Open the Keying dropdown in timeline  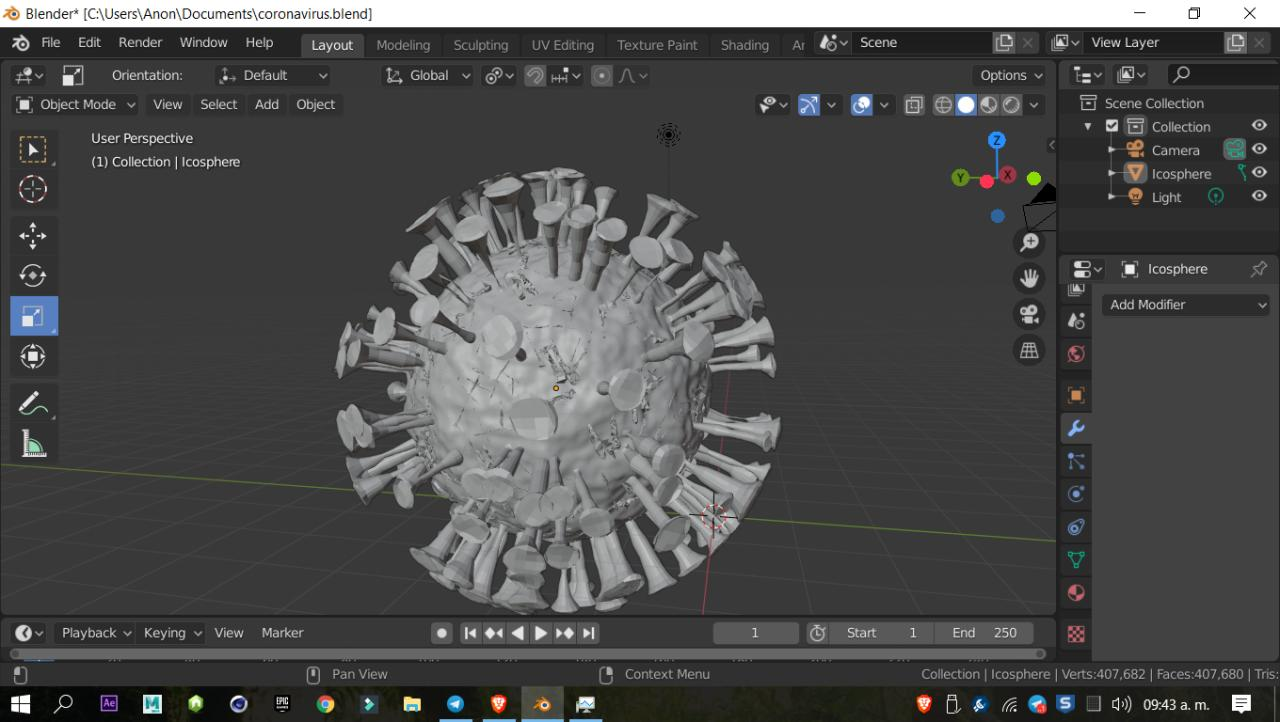coord(172,633)
